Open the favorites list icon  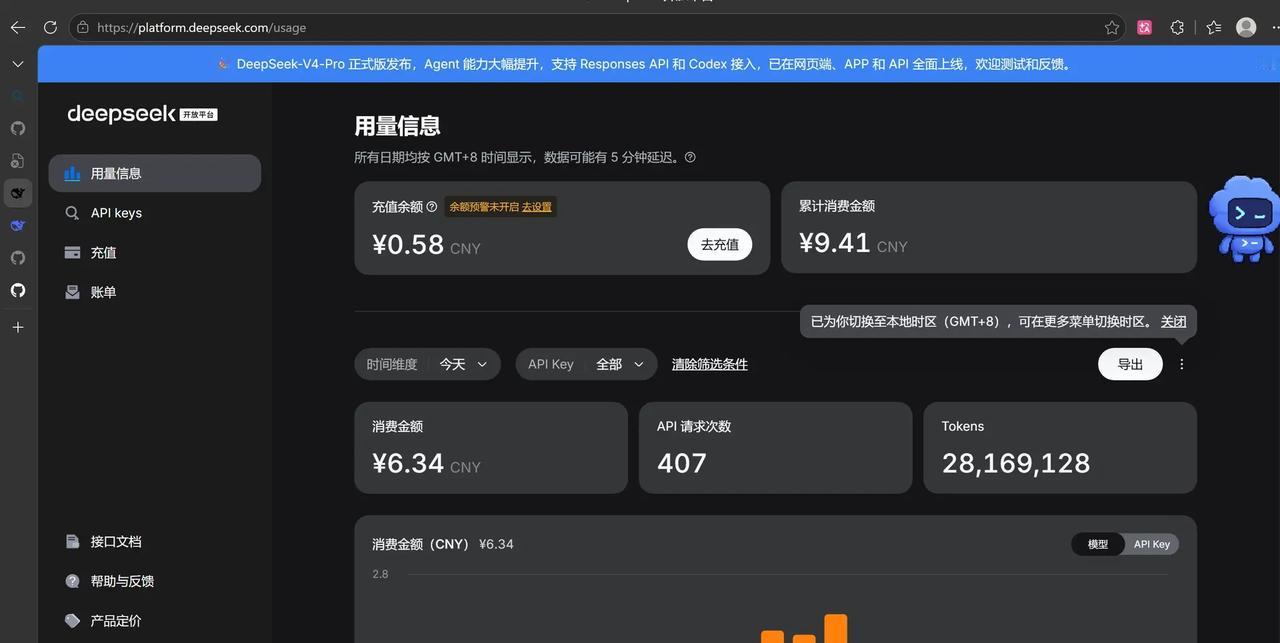1213,28
